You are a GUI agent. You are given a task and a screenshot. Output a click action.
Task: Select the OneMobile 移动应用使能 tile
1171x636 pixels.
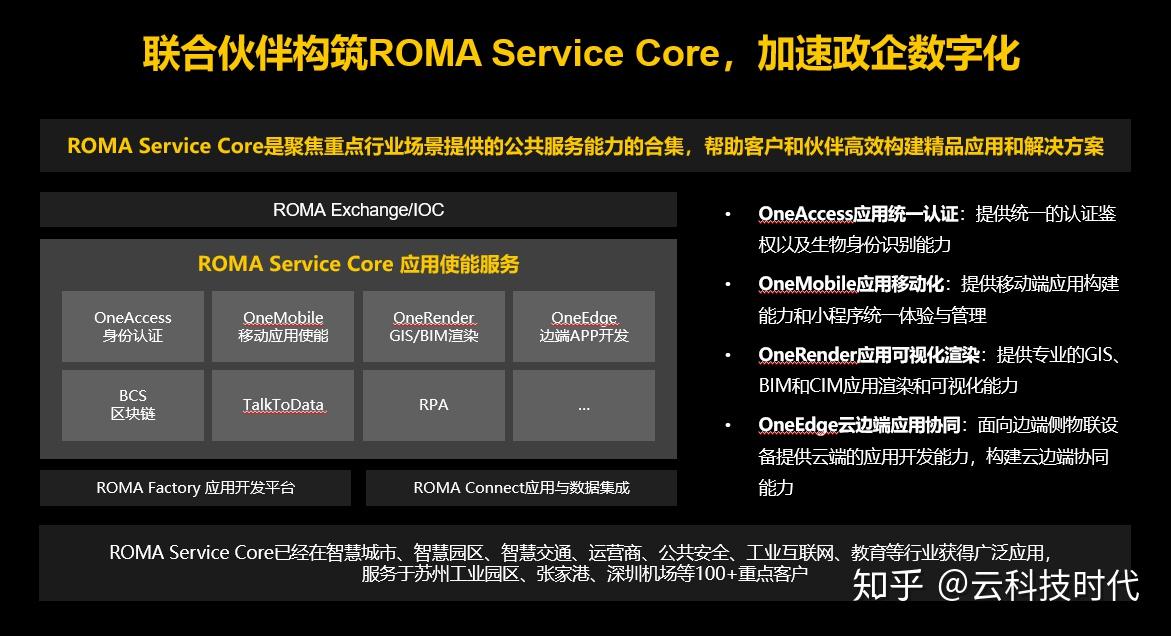point(283,326)
